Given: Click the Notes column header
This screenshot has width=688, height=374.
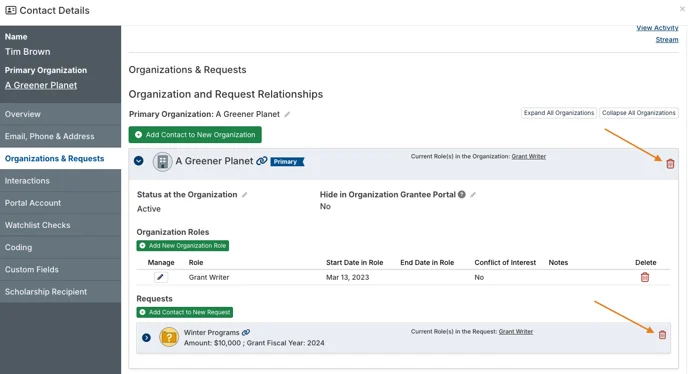Looking at the screenshot, I should coord(558,263).
